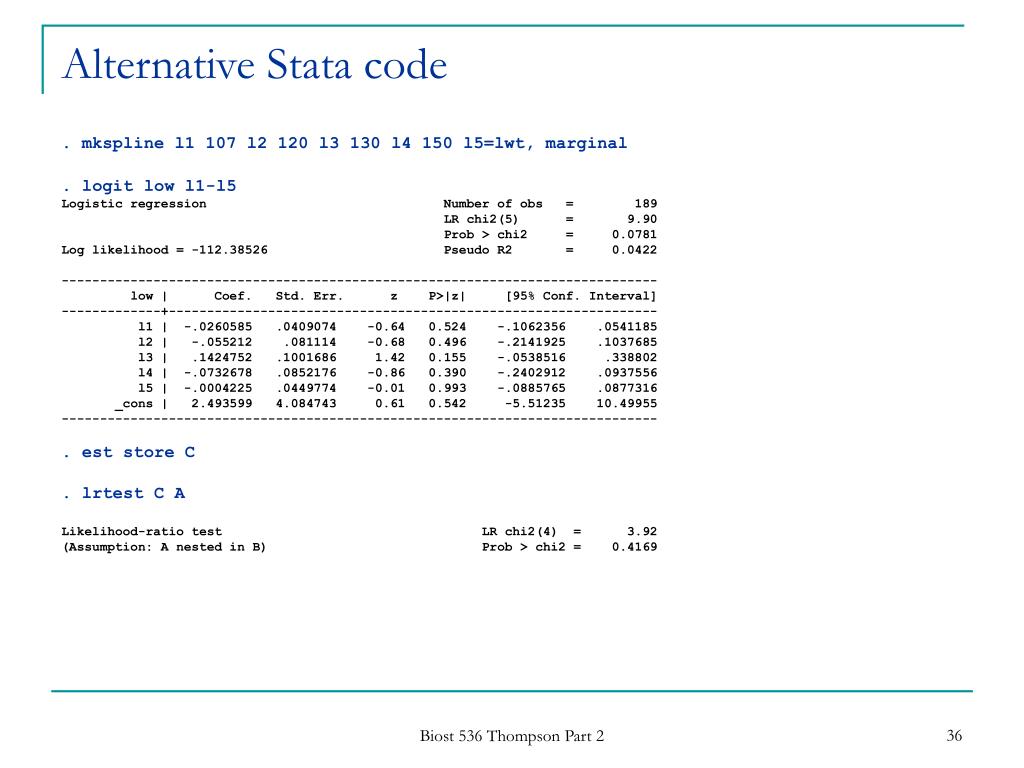
Task: Click the l3 p-value 0.155
Action: (447, 358)
